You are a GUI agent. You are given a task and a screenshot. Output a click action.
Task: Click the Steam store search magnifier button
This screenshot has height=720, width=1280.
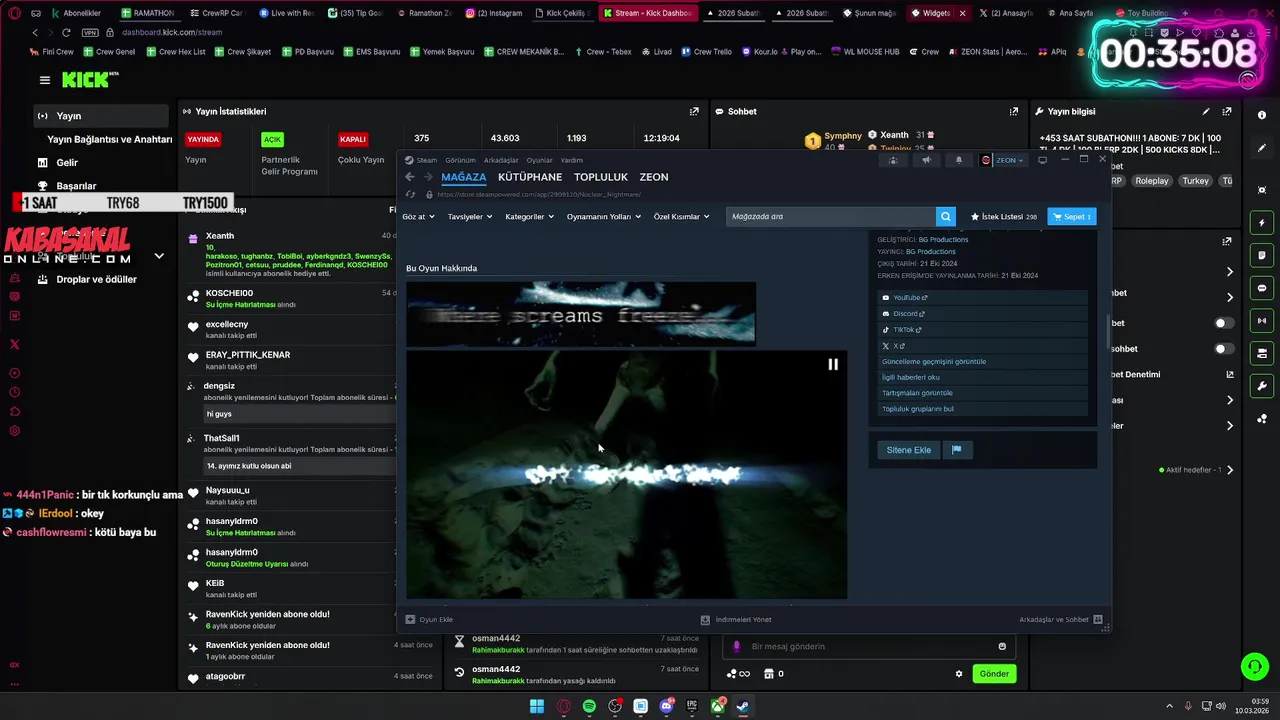click(x=945, y=216)
